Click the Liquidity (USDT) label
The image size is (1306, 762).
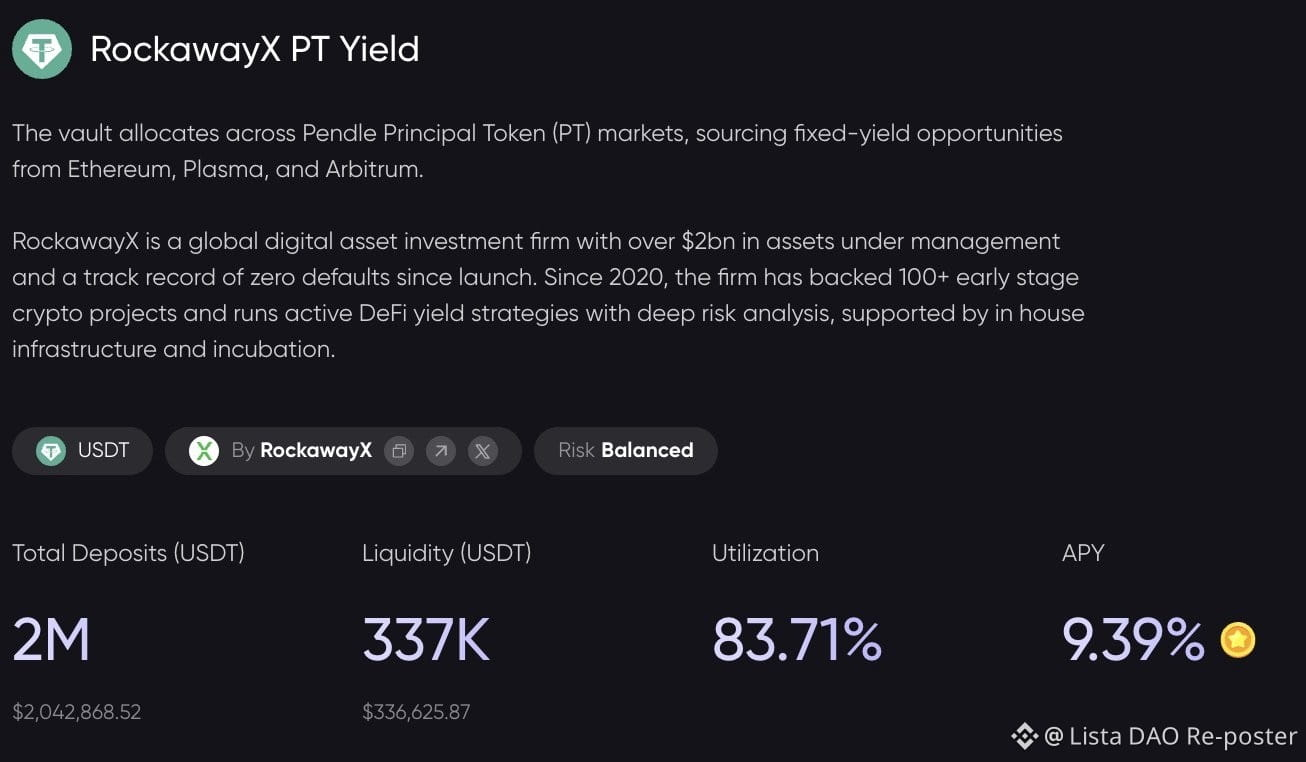tap(446, 553)
